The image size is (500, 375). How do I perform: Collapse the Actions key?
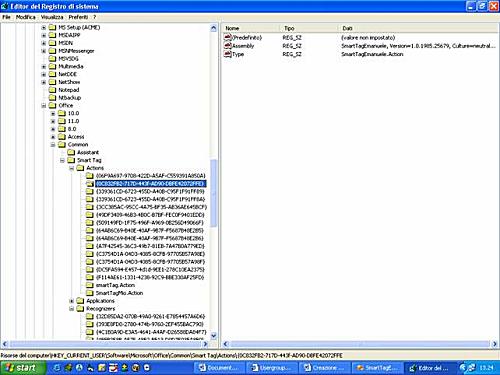[x=72, y=168]
